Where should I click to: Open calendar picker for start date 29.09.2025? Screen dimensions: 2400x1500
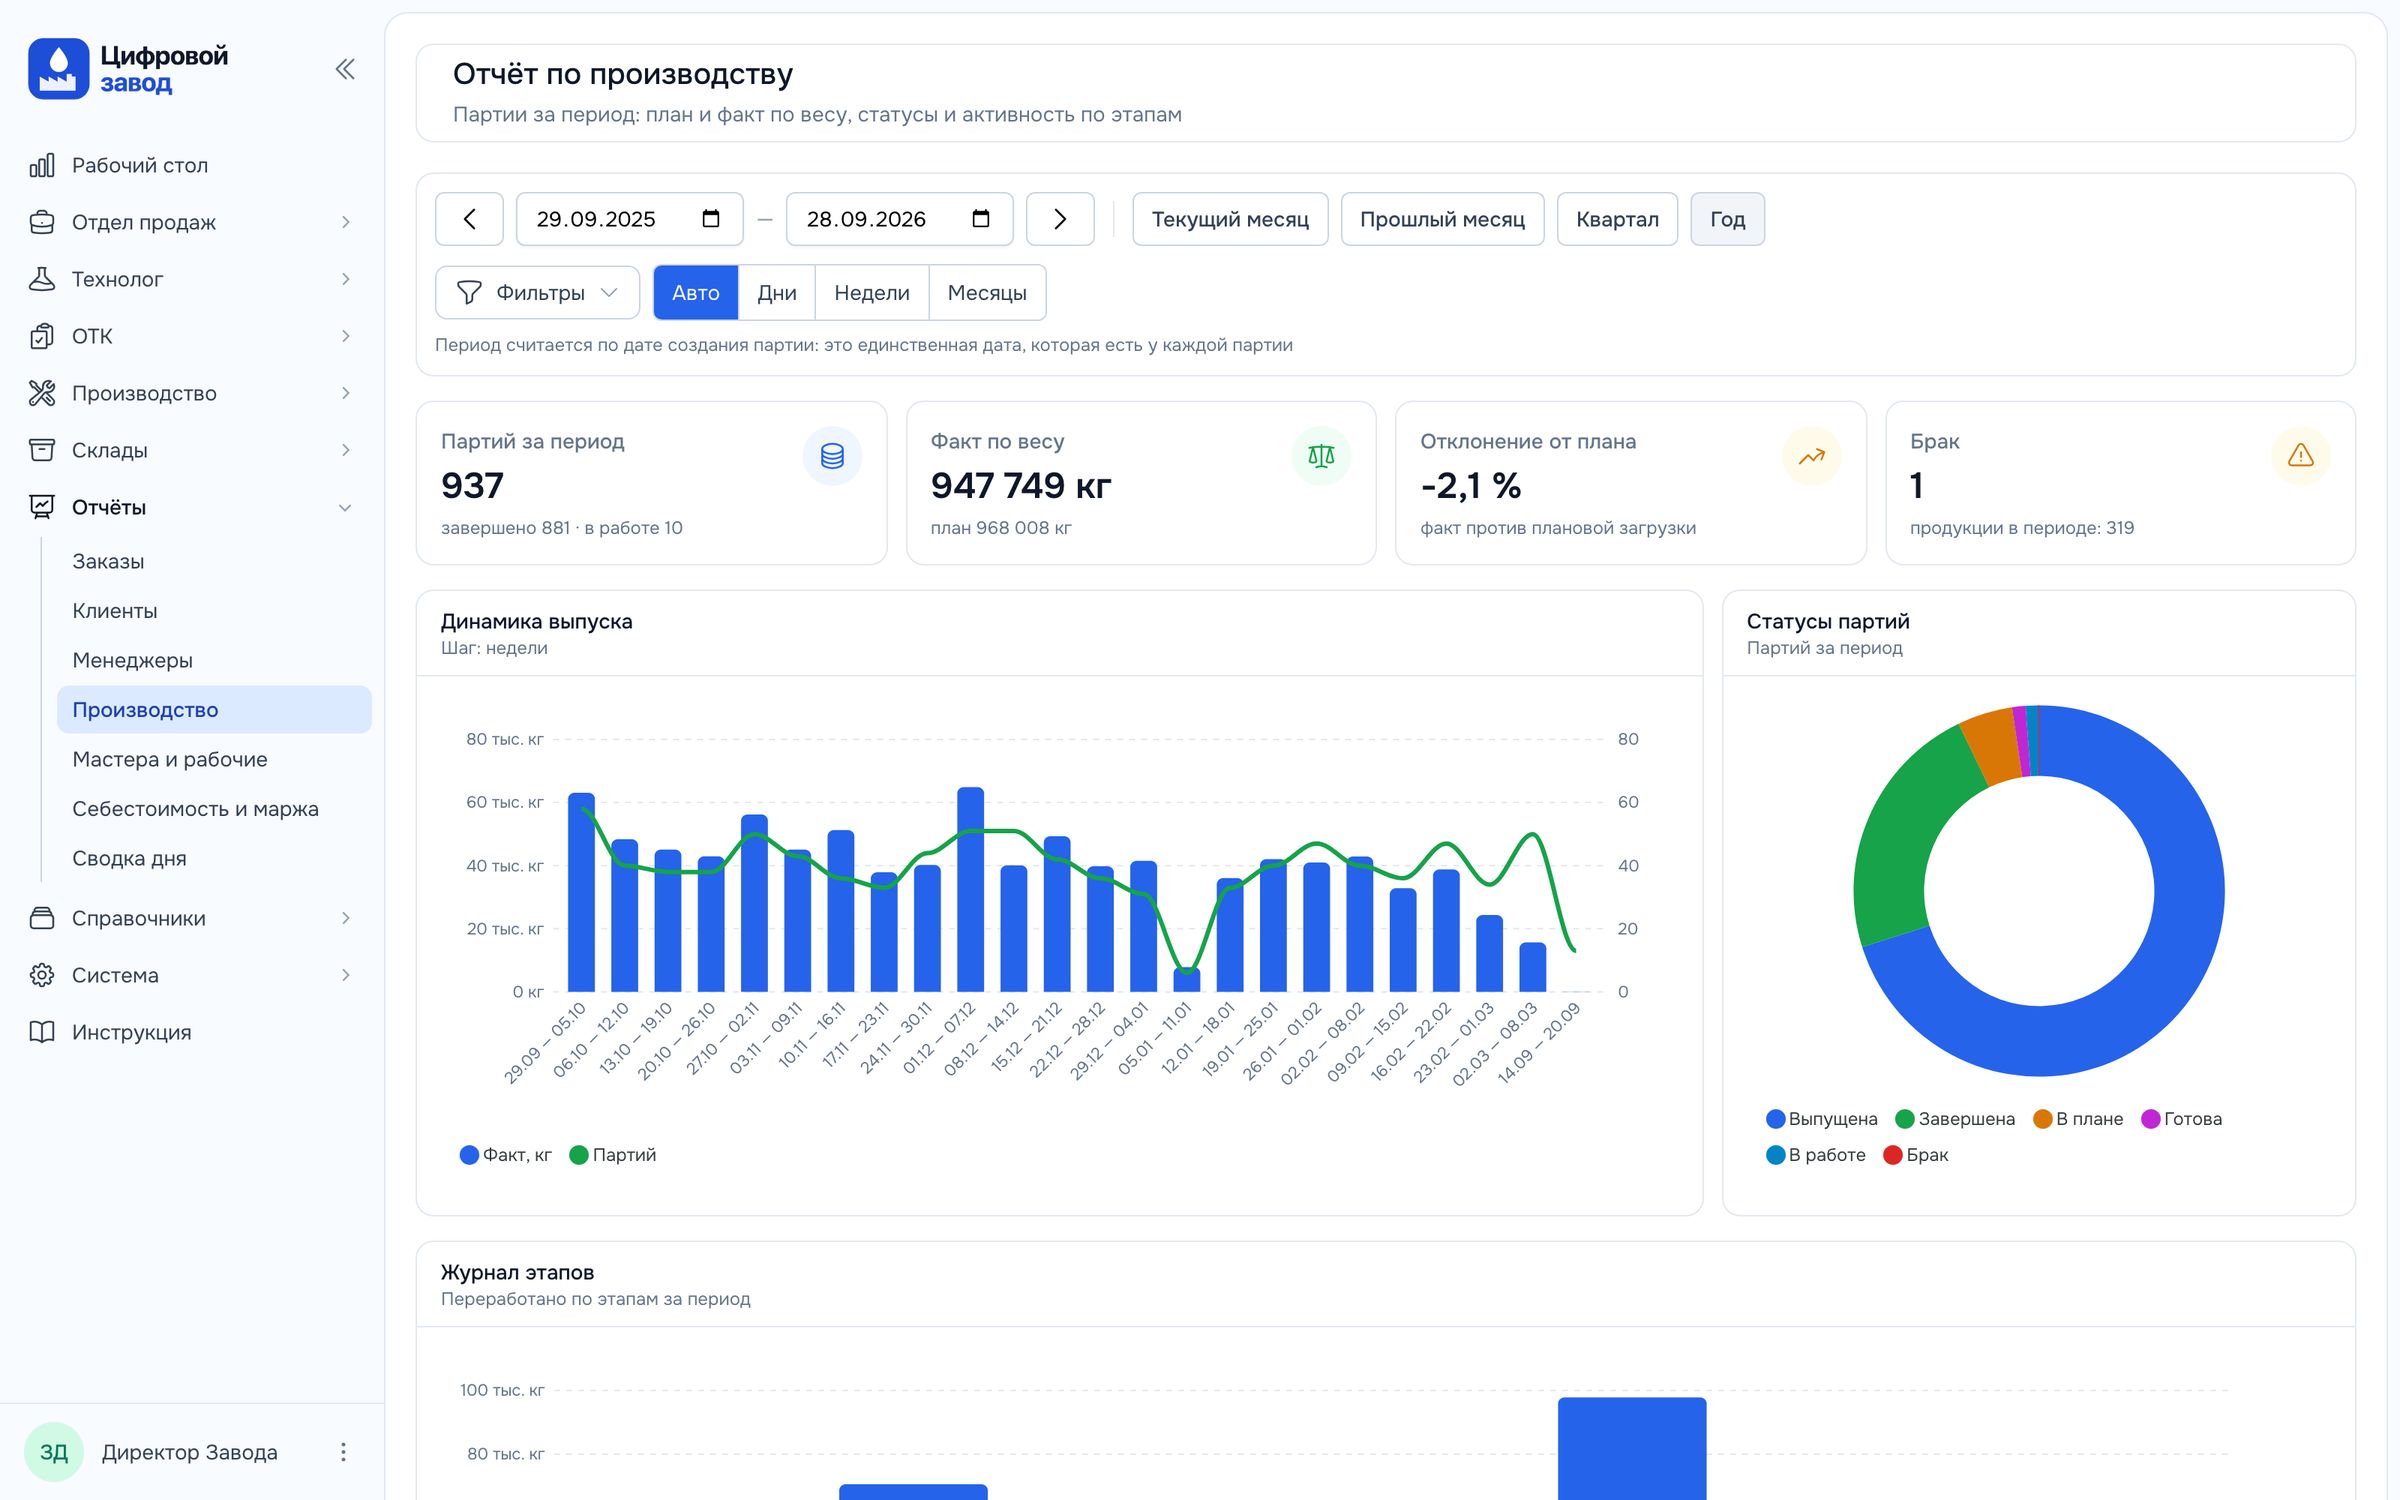point(711,219)
